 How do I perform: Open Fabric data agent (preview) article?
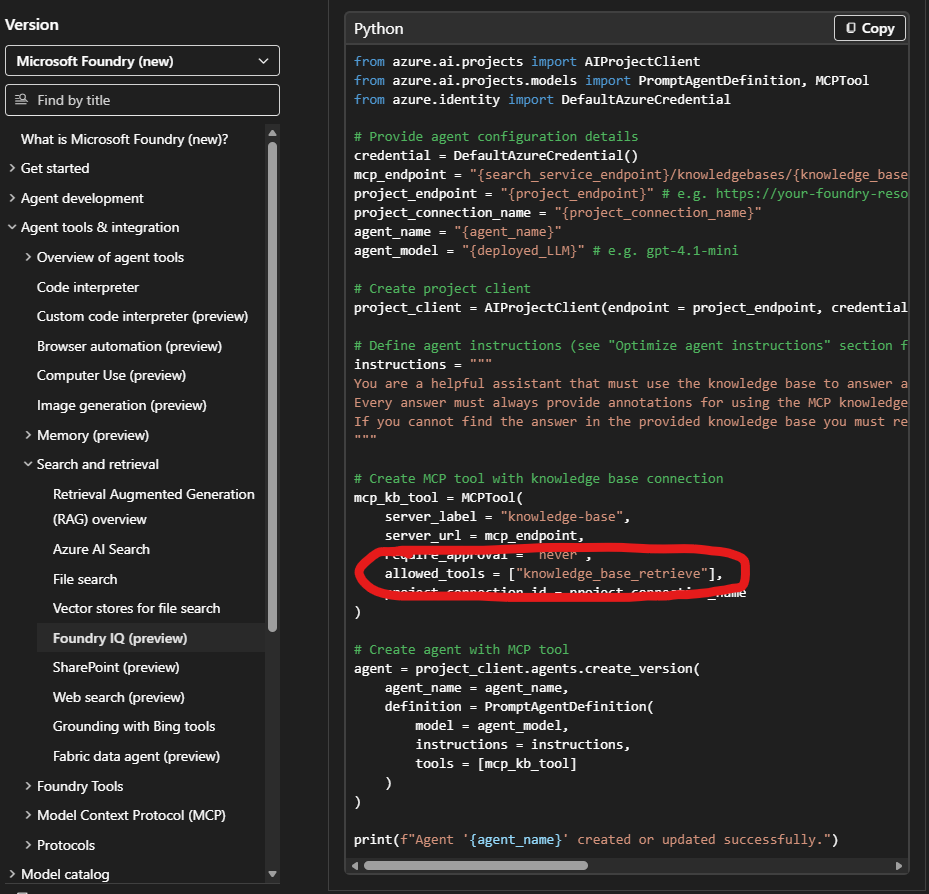click(x=136, y=757)
